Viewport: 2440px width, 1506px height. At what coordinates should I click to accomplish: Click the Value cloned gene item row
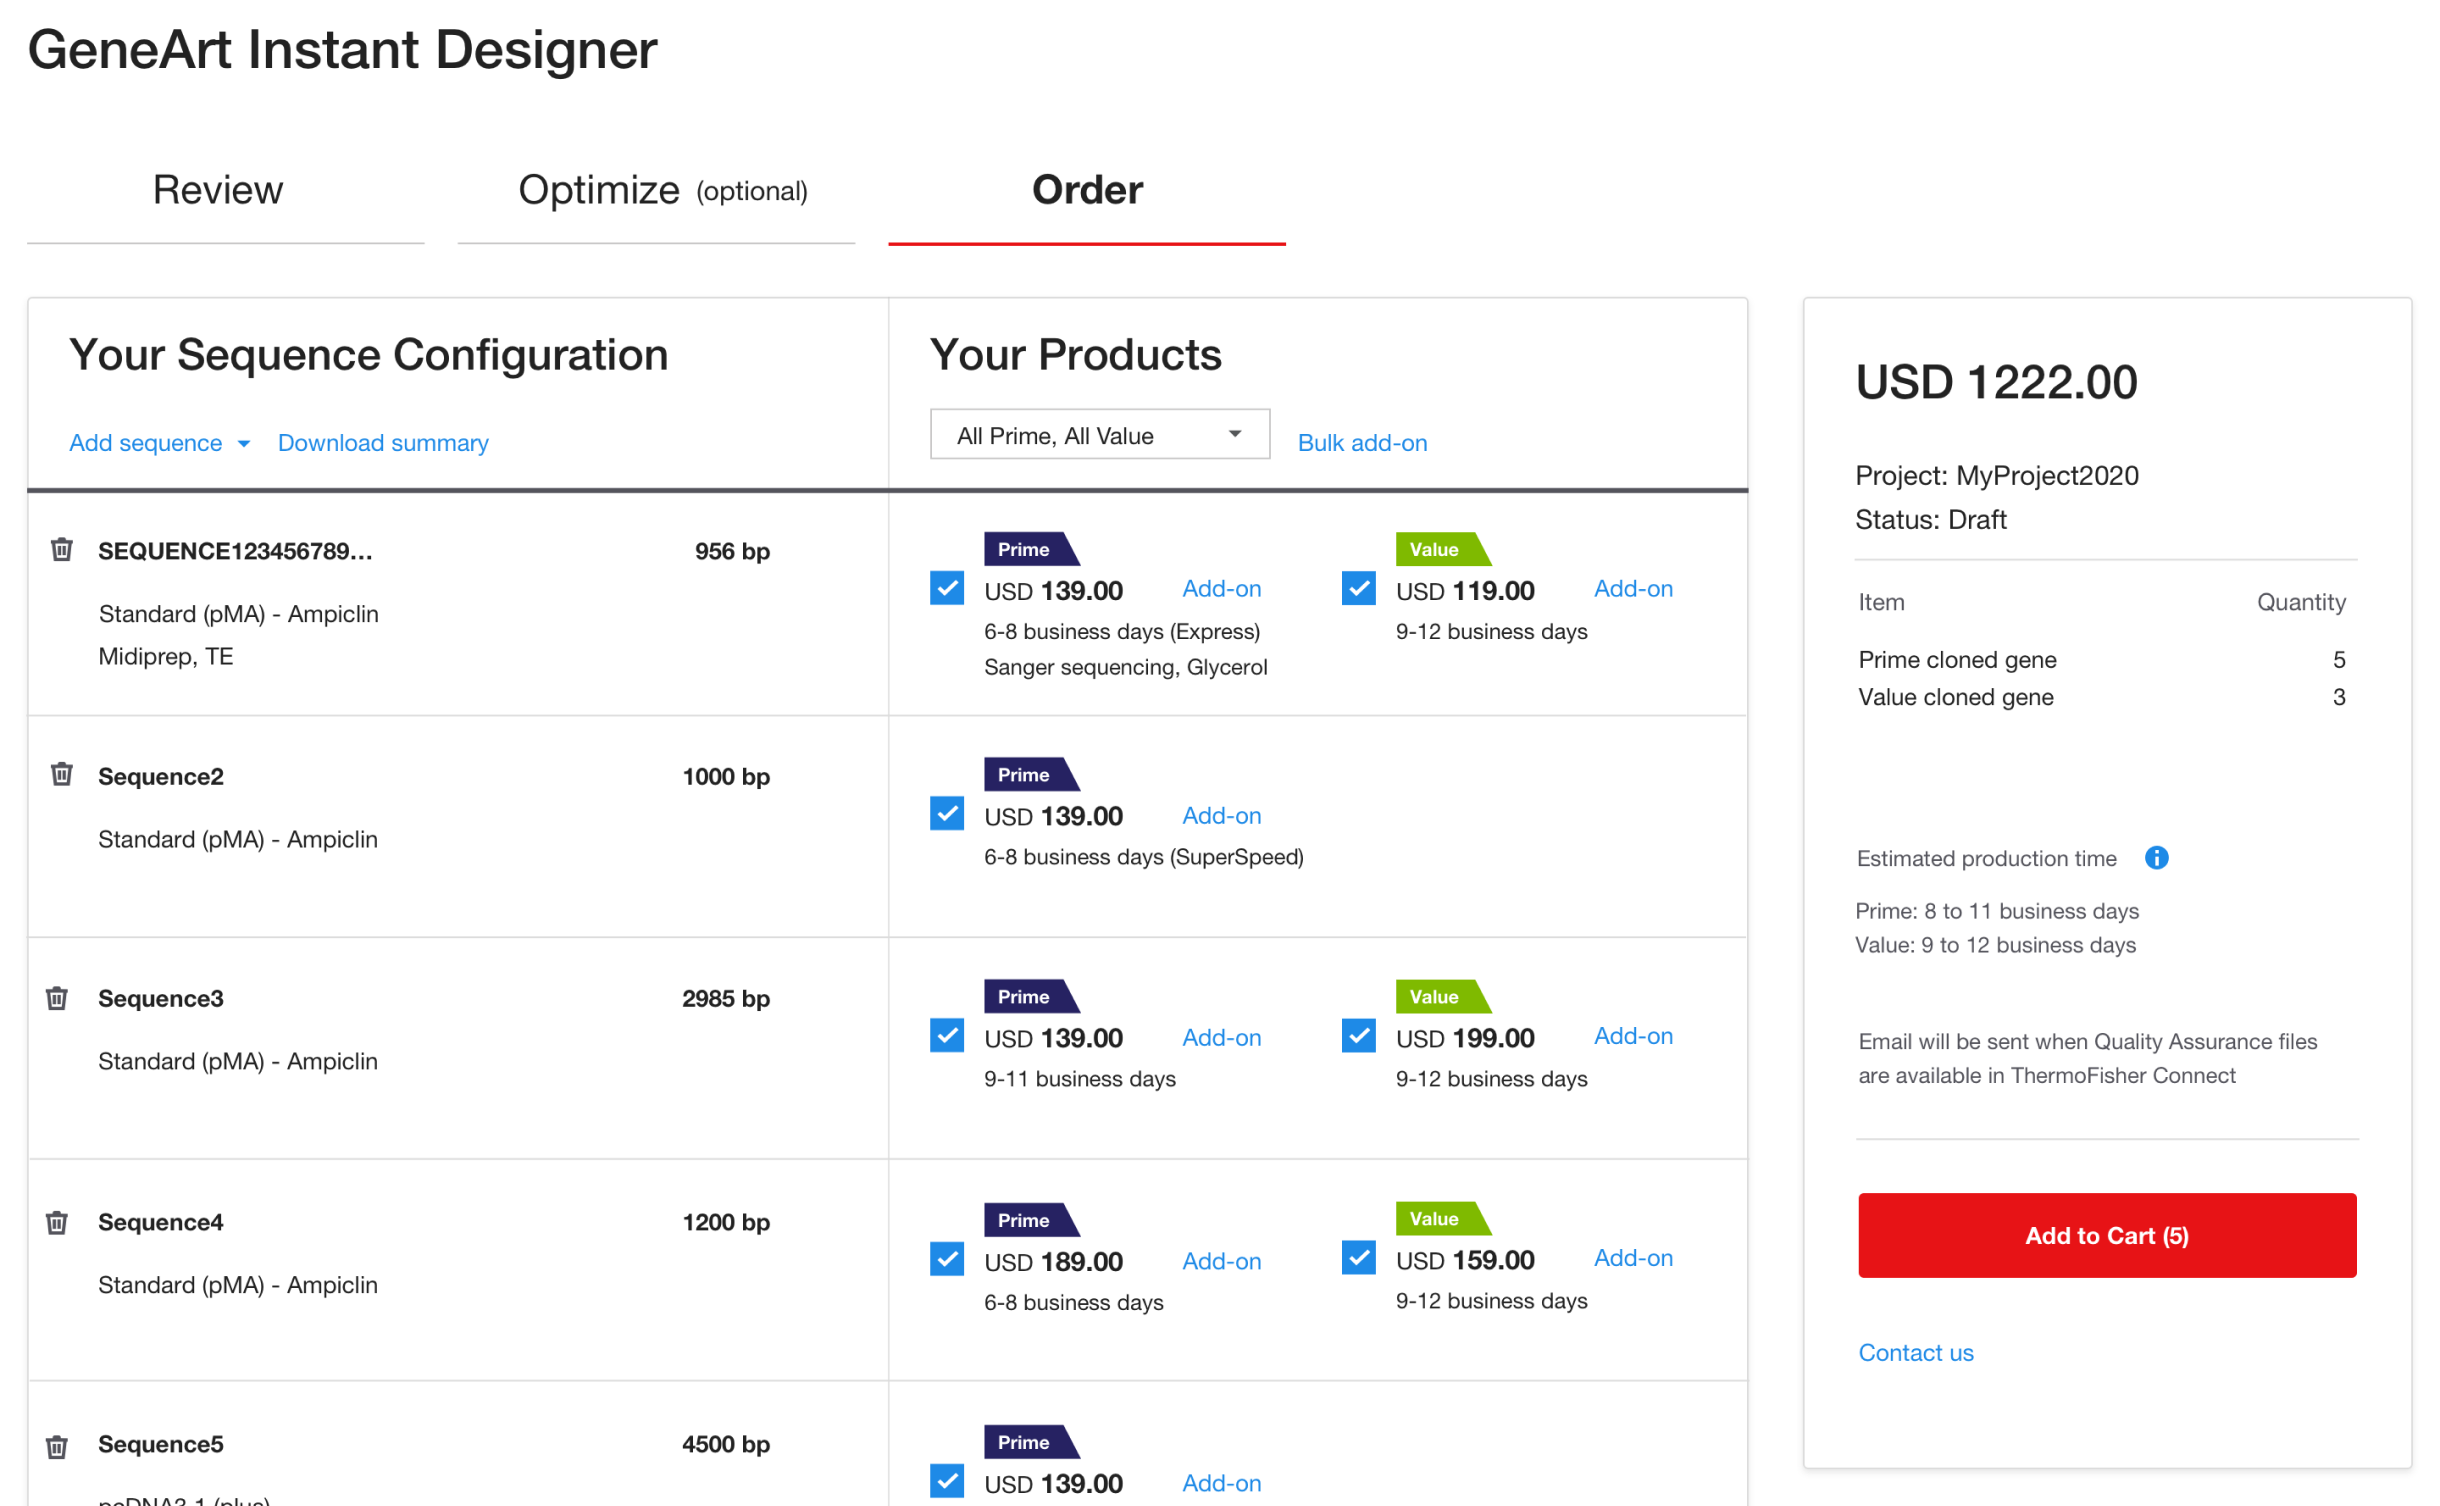pos(2101,697)
